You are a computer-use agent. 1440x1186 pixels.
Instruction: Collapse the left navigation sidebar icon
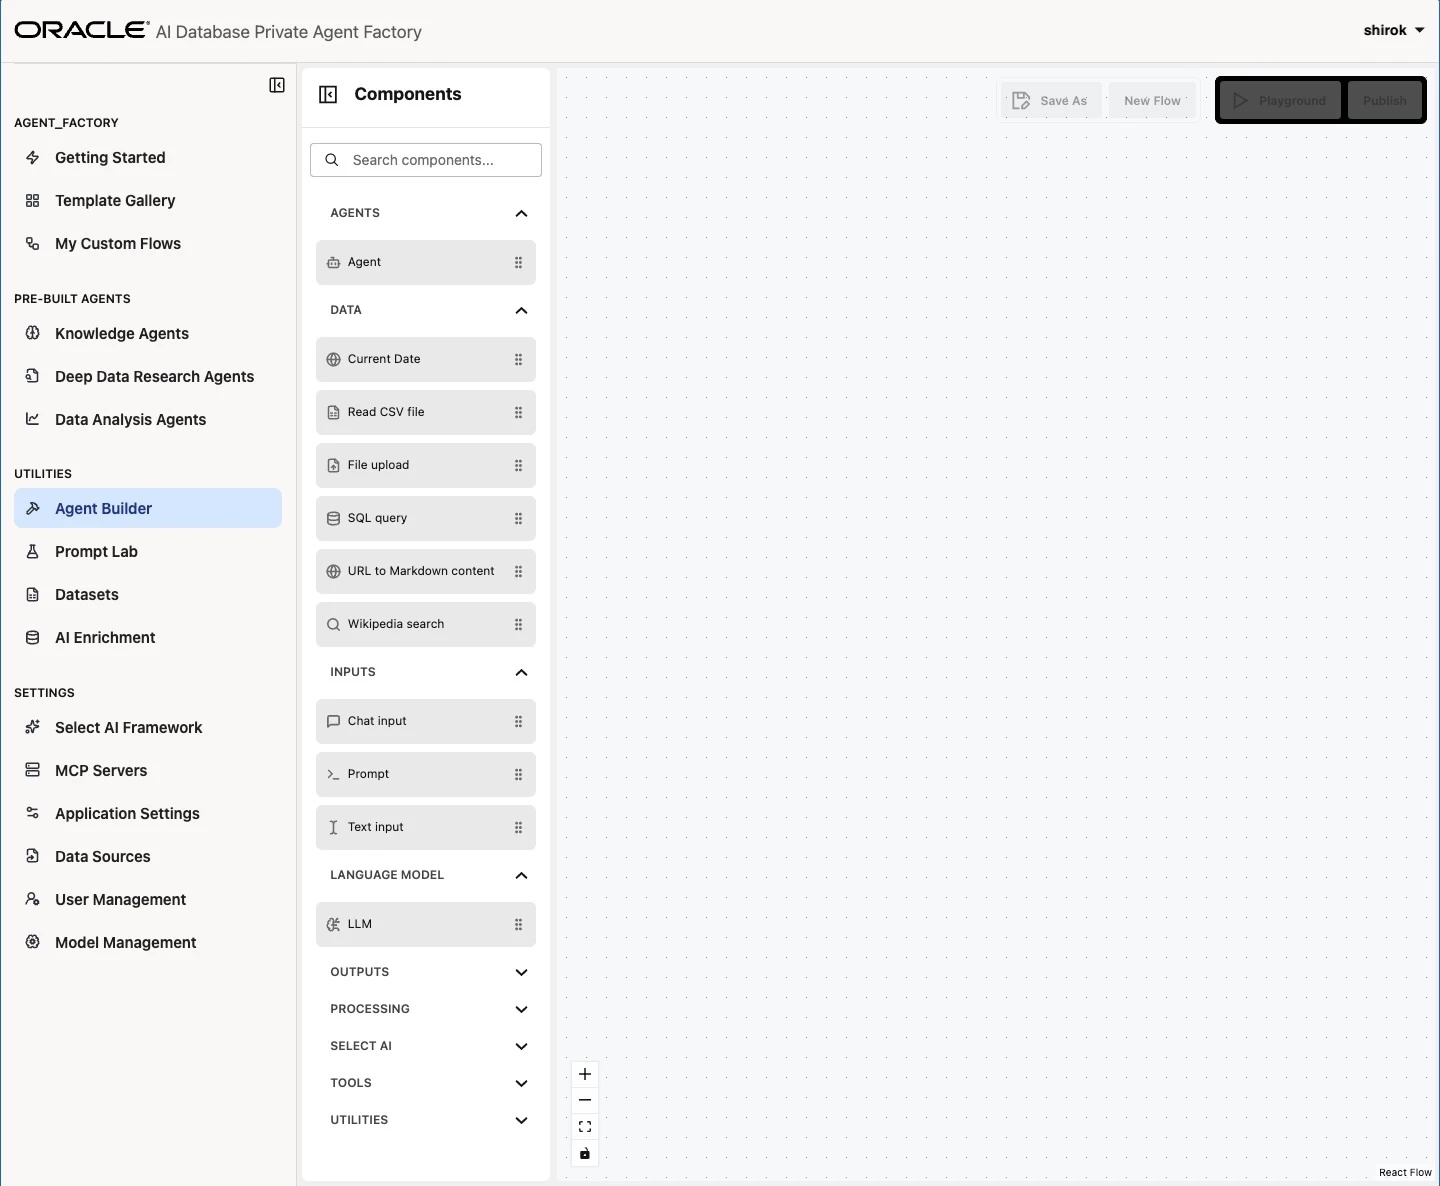click(277, 85)
